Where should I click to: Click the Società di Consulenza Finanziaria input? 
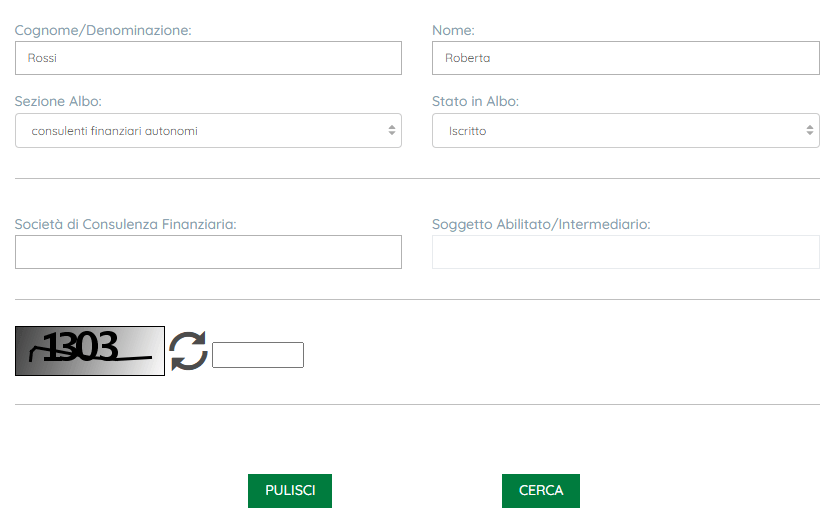point(208,252)
